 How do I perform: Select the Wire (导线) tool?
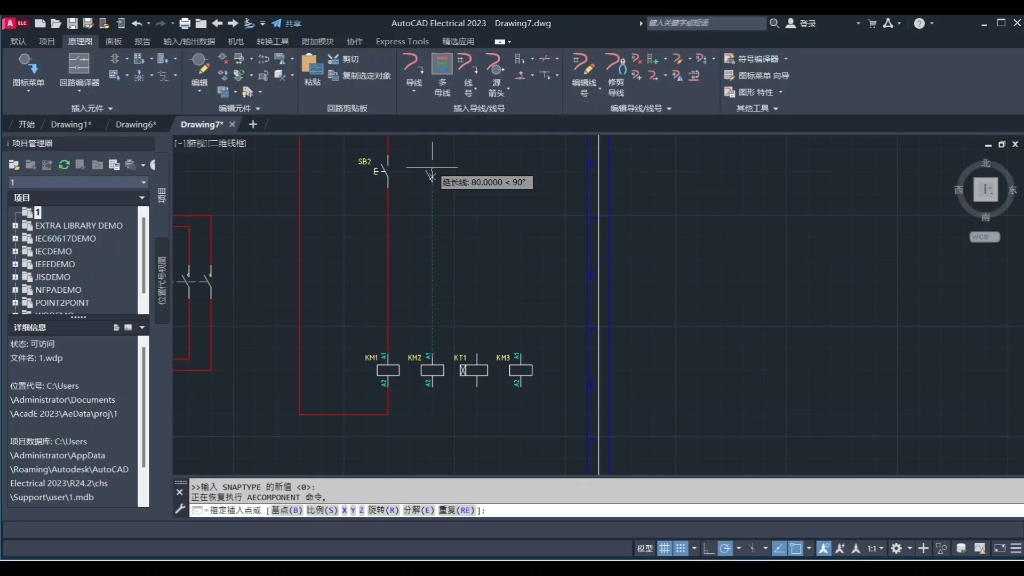pyautogui.click(x=413, y=71)
